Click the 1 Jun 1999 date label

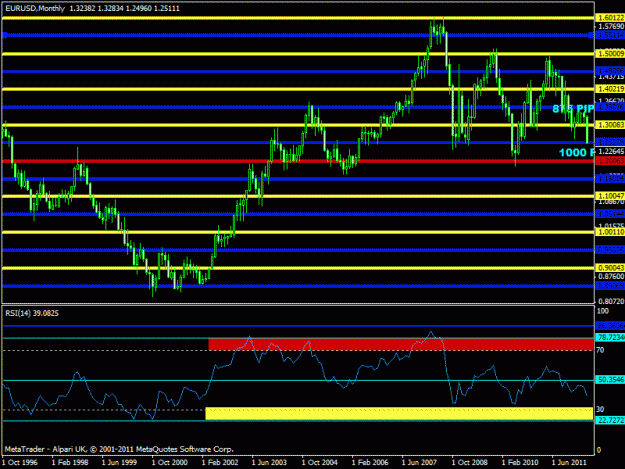point(119,463)
